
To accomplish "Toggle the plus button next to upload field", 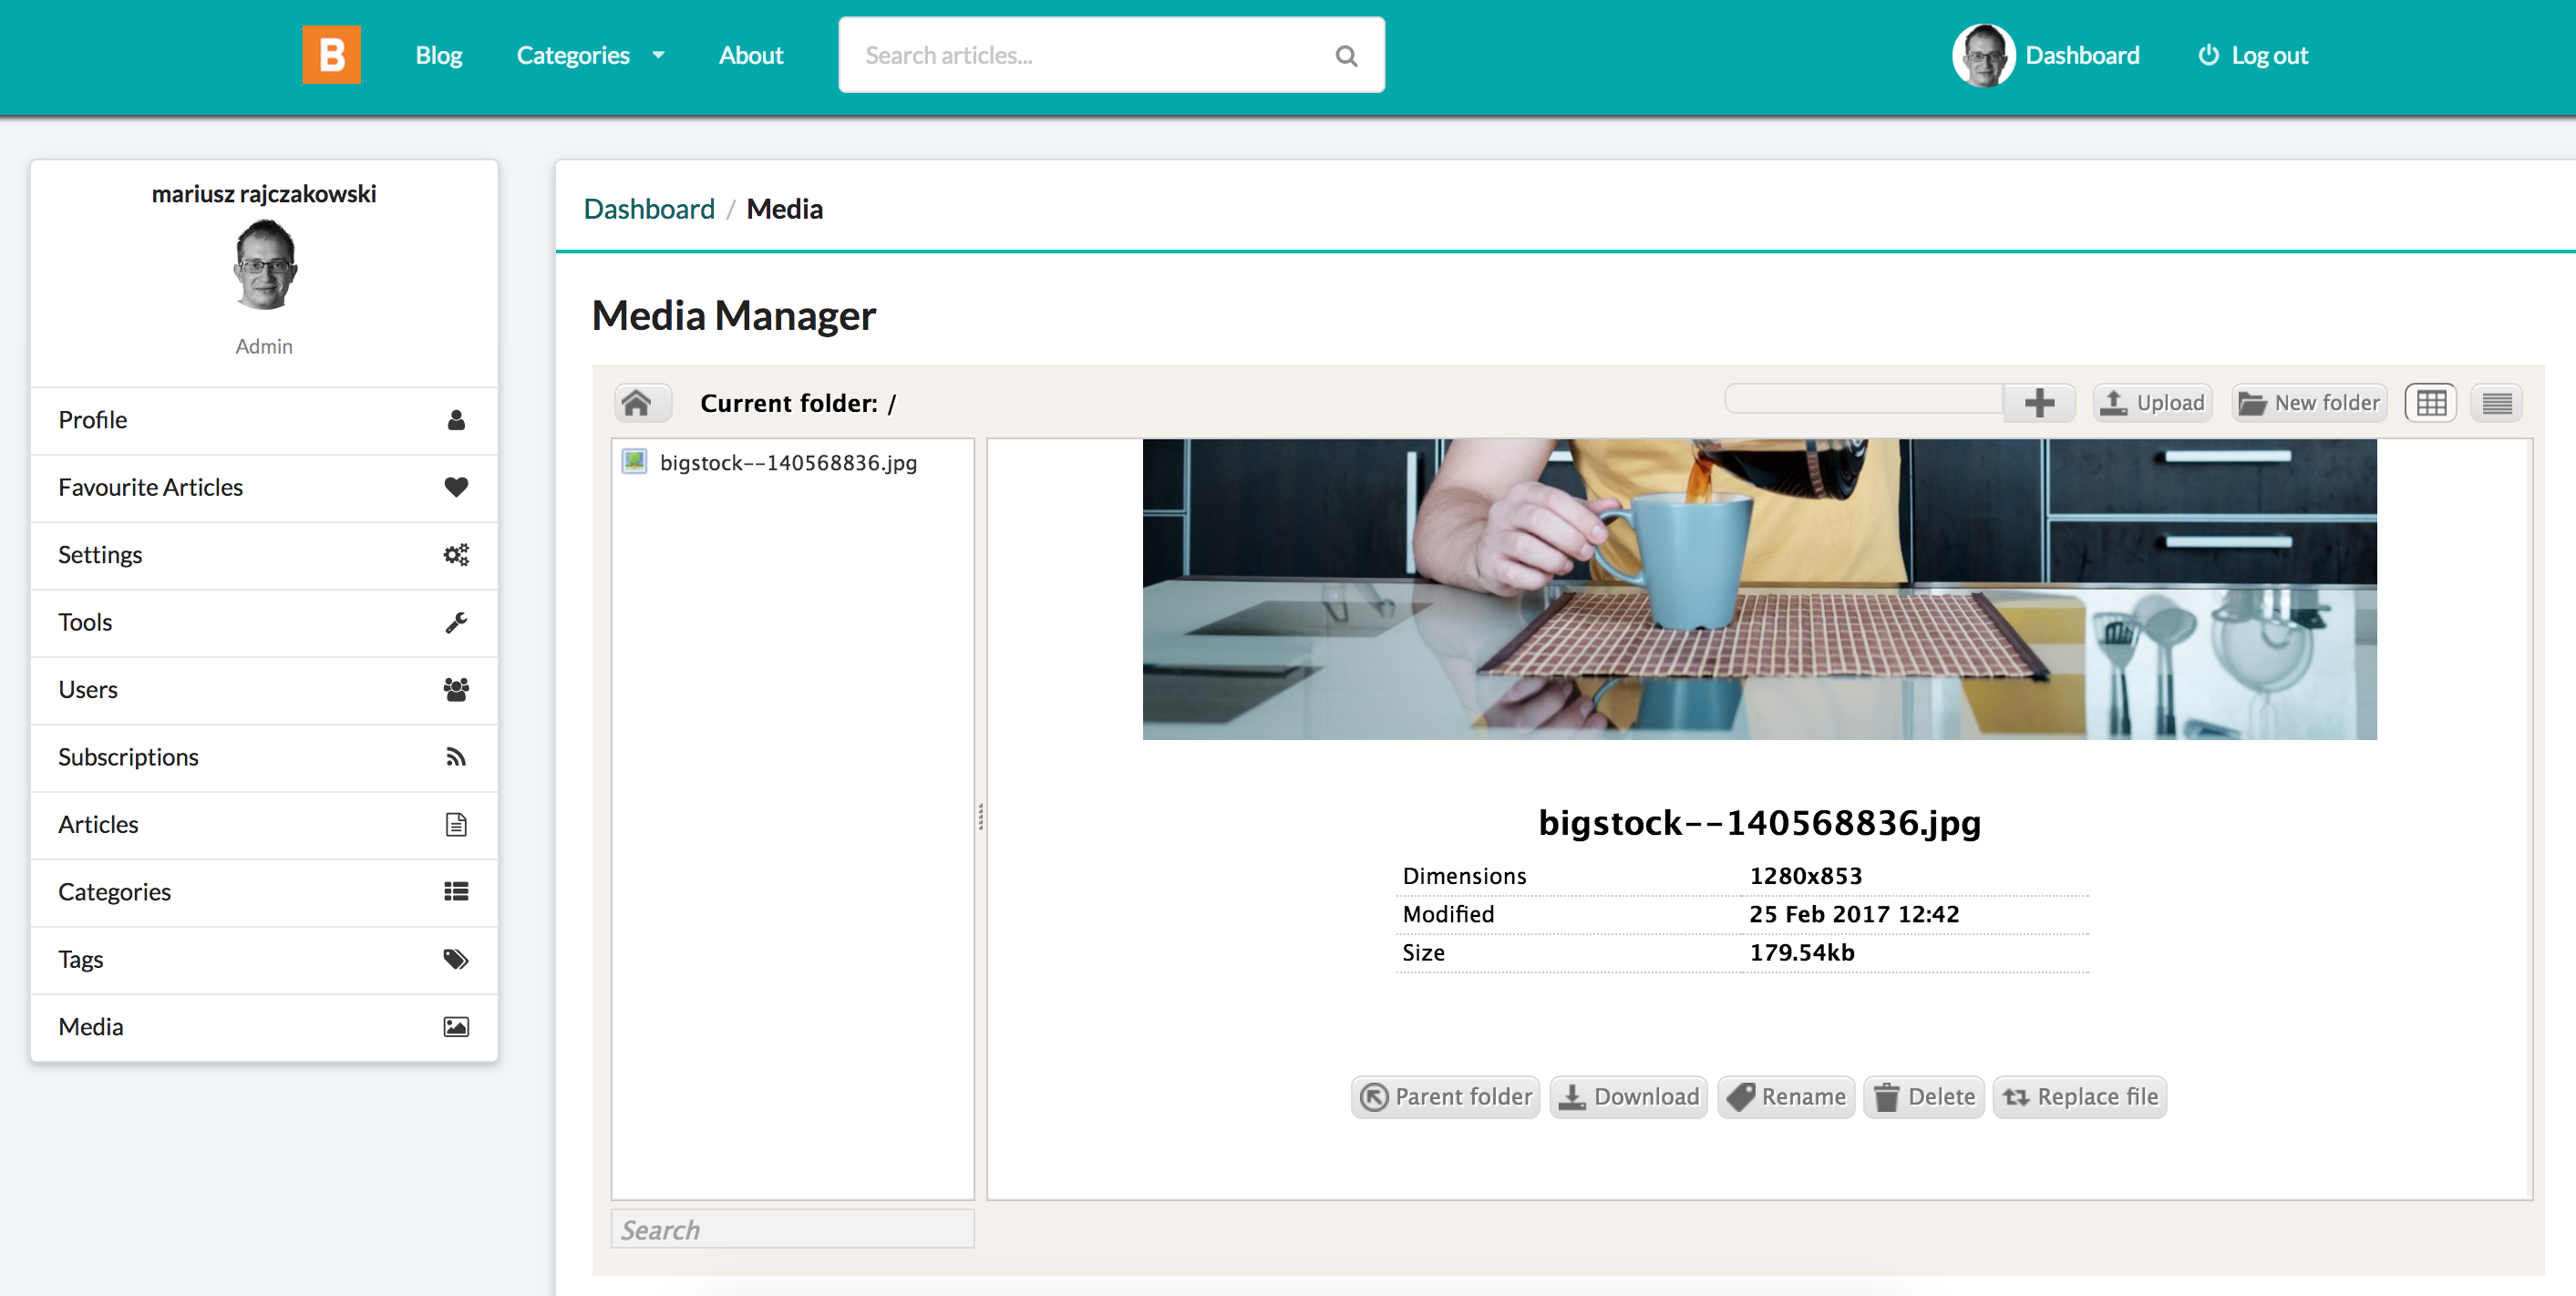I will 2040,401.
